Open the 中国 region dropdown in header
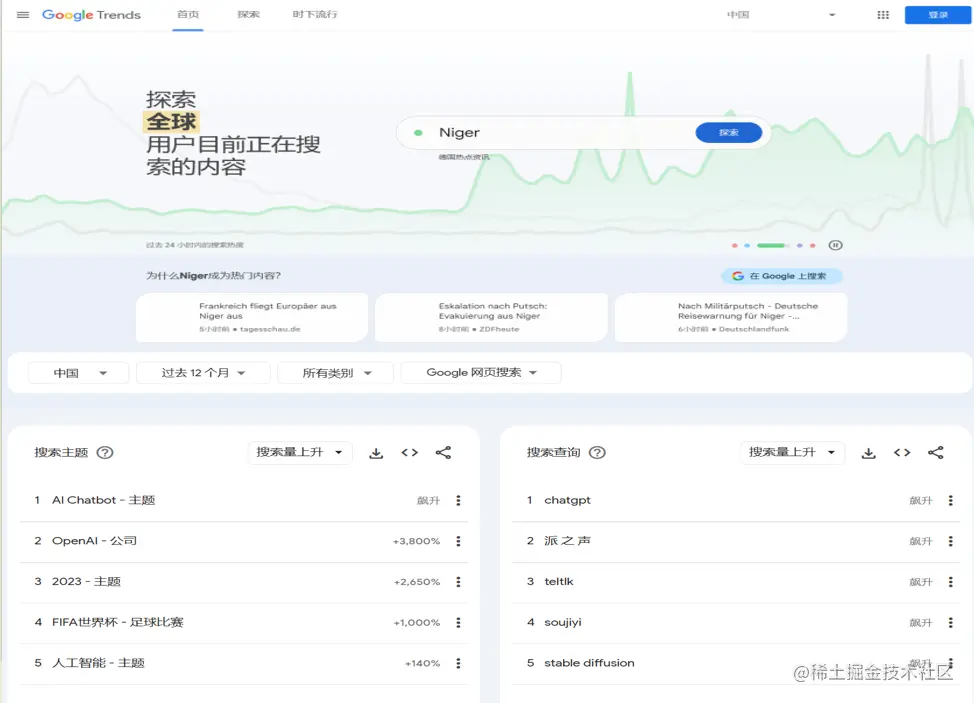This screenshot has width=974, height=703. pos(781,15)
